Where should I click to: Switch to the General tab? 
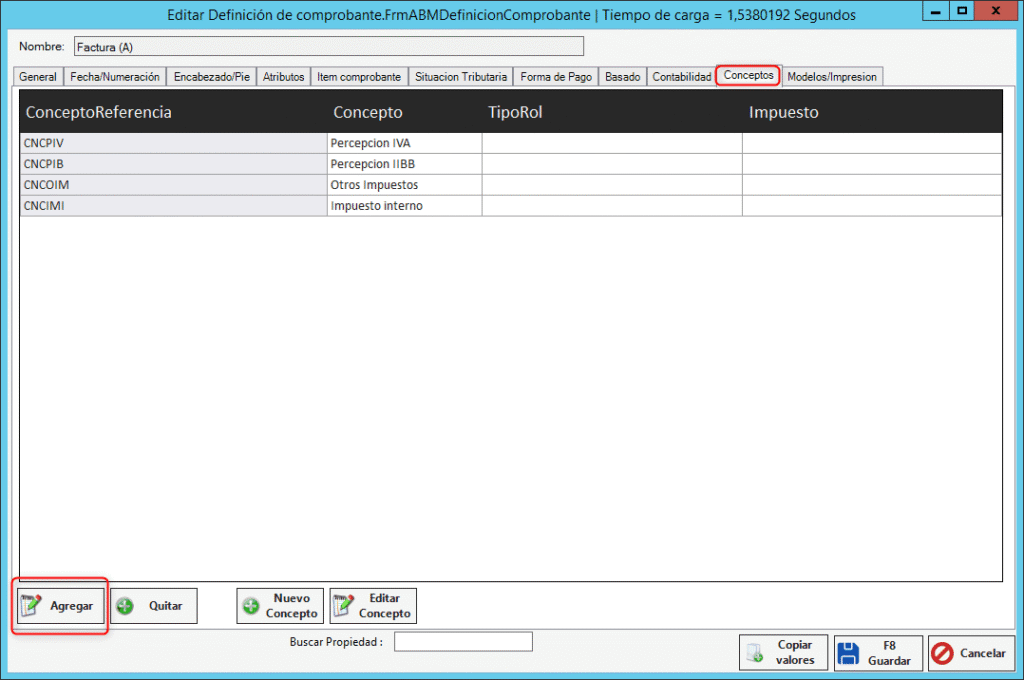[38, 77]
